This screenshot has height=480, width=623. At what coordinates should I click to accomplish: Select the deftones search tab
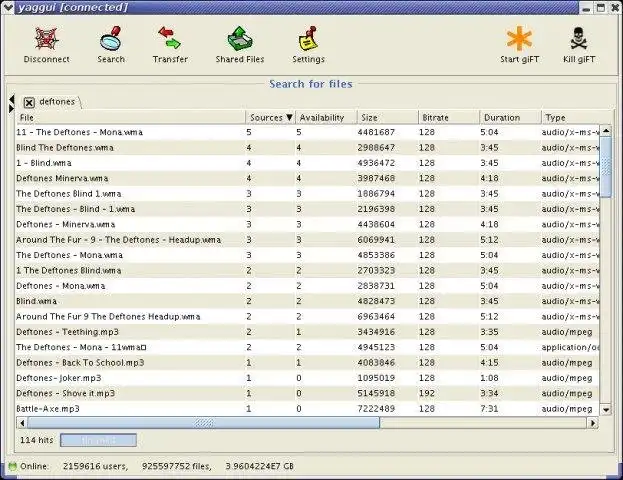57,102
